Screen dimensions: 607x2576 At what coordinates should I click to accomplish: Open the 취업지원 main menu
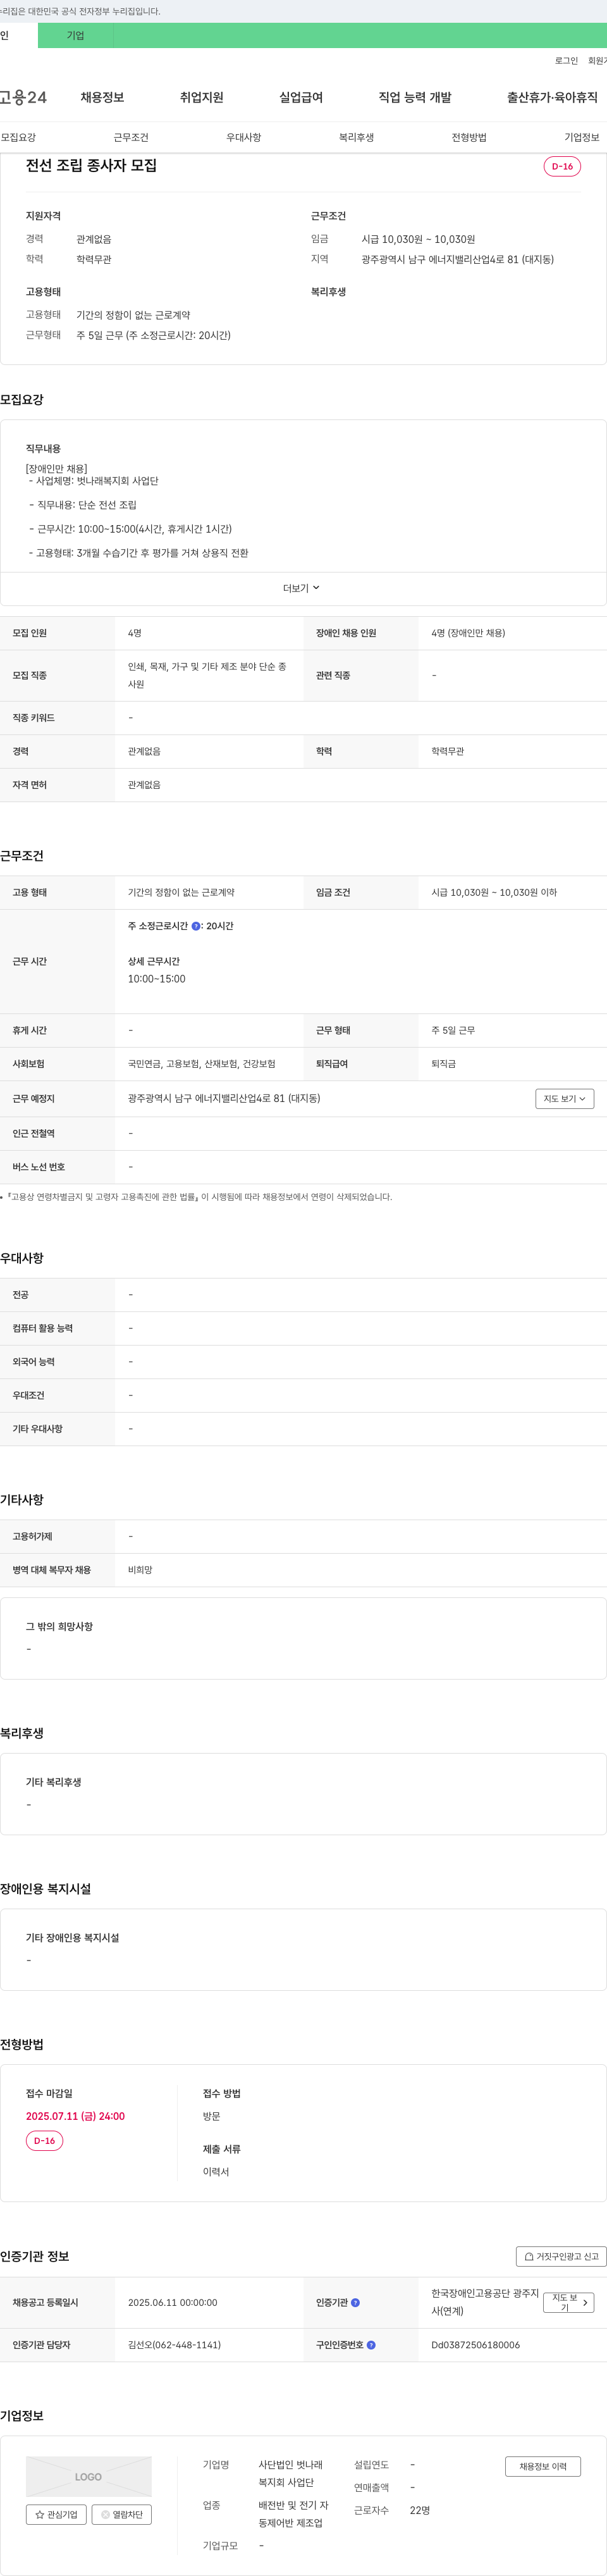pyautogui.click(x=201, y=97)
